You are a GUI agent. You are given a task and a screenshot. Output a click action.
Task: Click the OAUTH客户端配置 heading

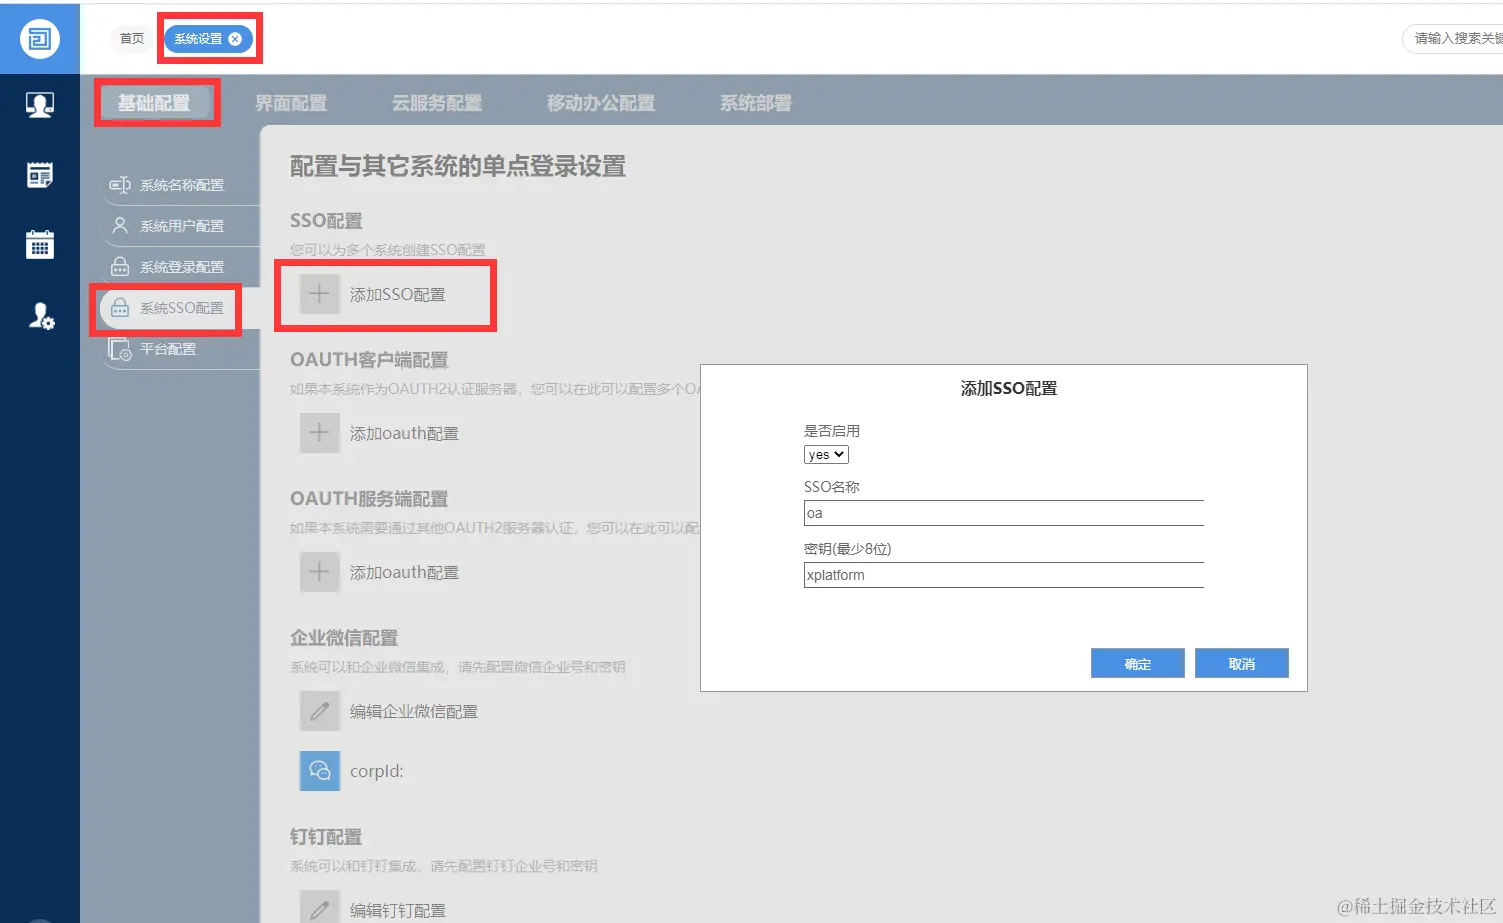click(x=369, y=360)
